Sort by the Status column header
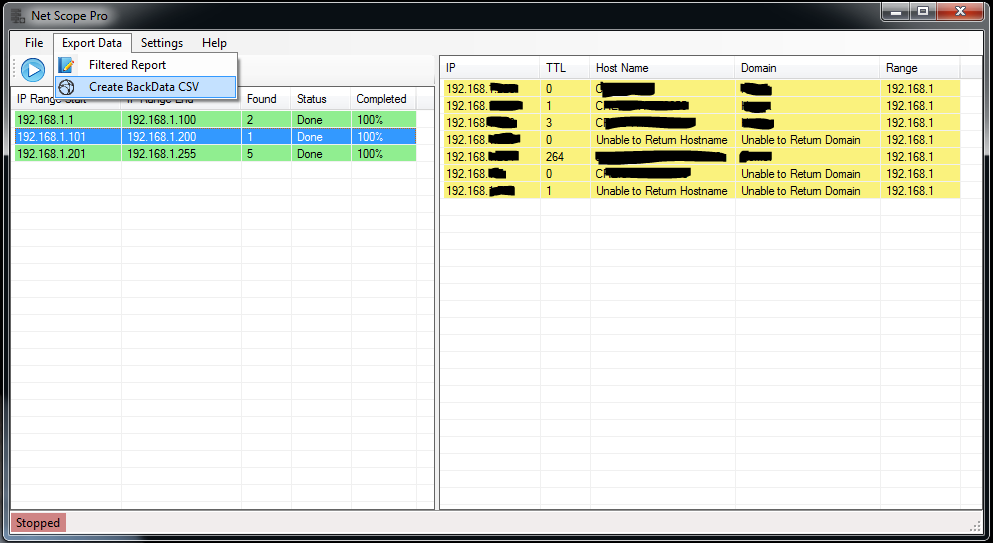 click(x=321, y=99)
